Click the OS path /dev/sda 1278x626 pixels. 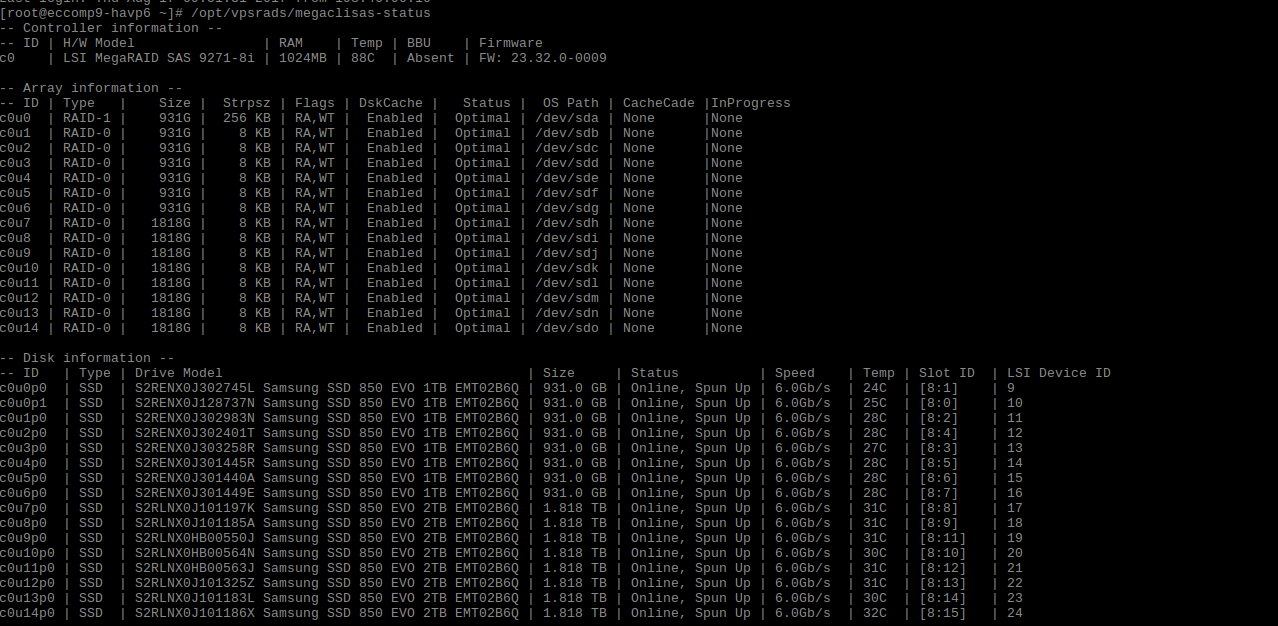[566, 118]
